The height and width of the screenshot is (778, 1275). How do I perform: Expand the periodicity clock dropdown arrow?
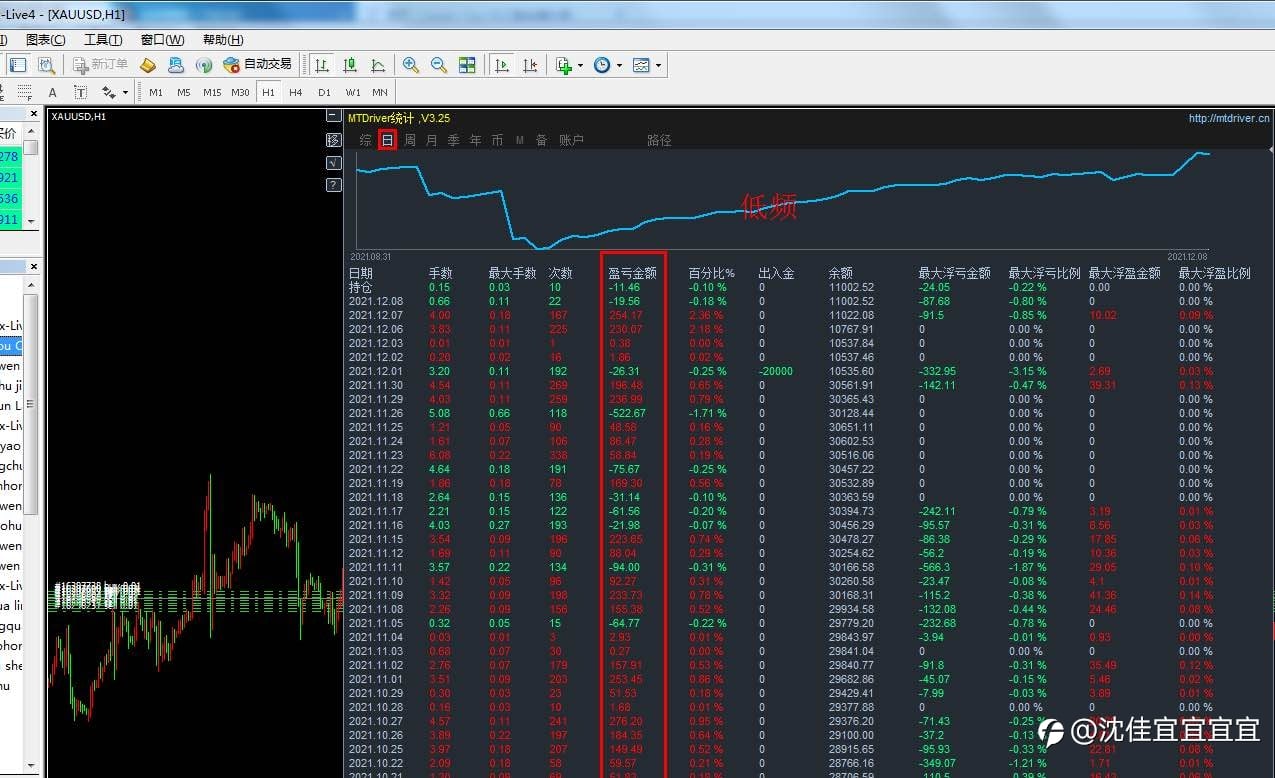tap(619, 66)
